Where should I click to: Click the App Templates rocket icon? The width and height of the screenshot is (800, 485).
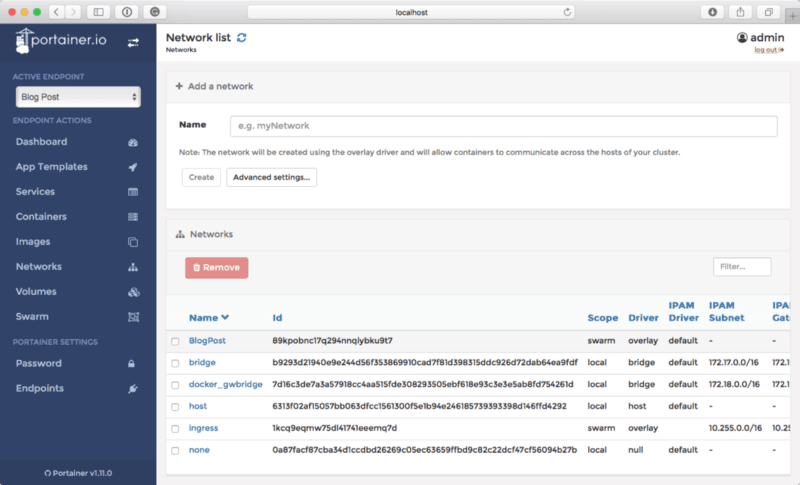coord(133,167)
